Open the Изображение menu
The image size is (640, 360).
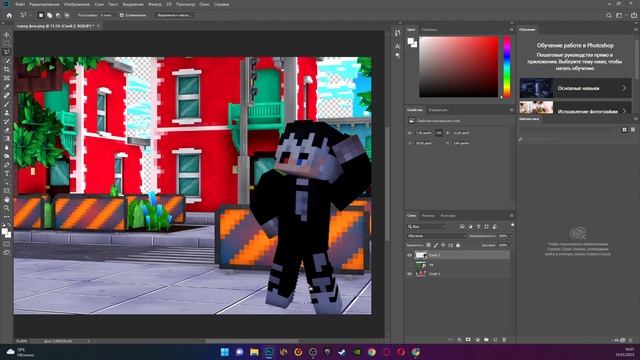77,4
